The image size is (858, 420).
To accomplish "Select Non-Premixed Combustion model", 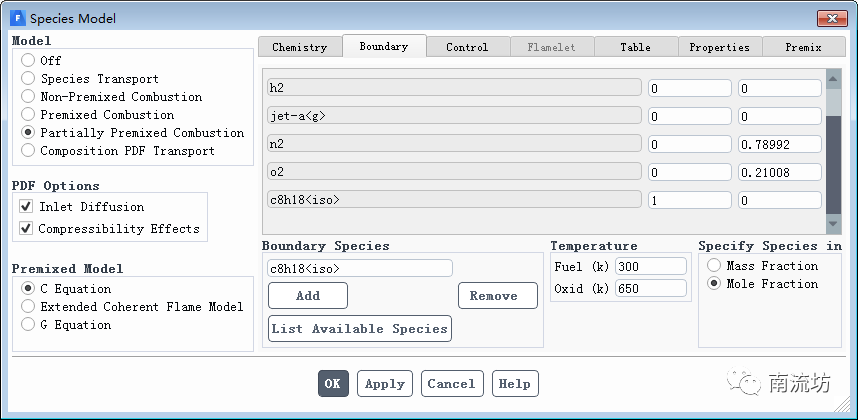I will point(28,97).
